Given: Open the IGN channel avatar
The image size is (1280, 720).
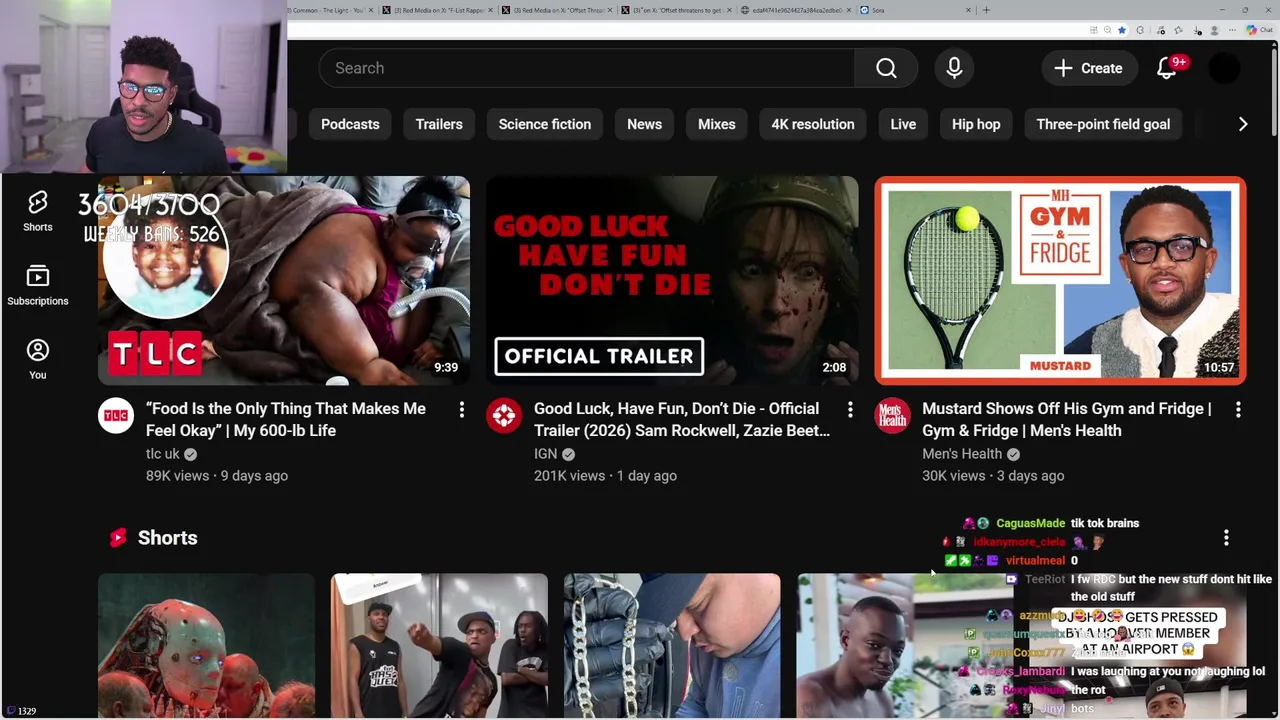Looking at the screenshot, I should click(x=504, y=415).
